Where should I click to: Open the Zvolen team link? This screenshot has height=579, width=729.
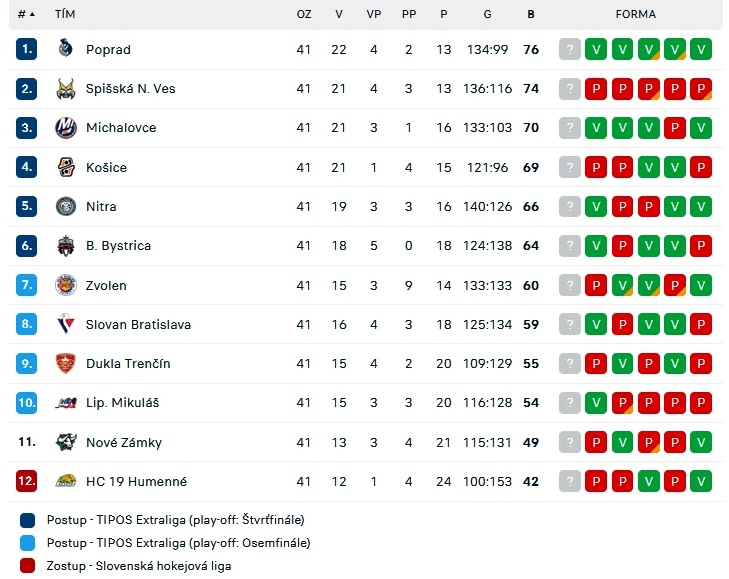[106, 285]
